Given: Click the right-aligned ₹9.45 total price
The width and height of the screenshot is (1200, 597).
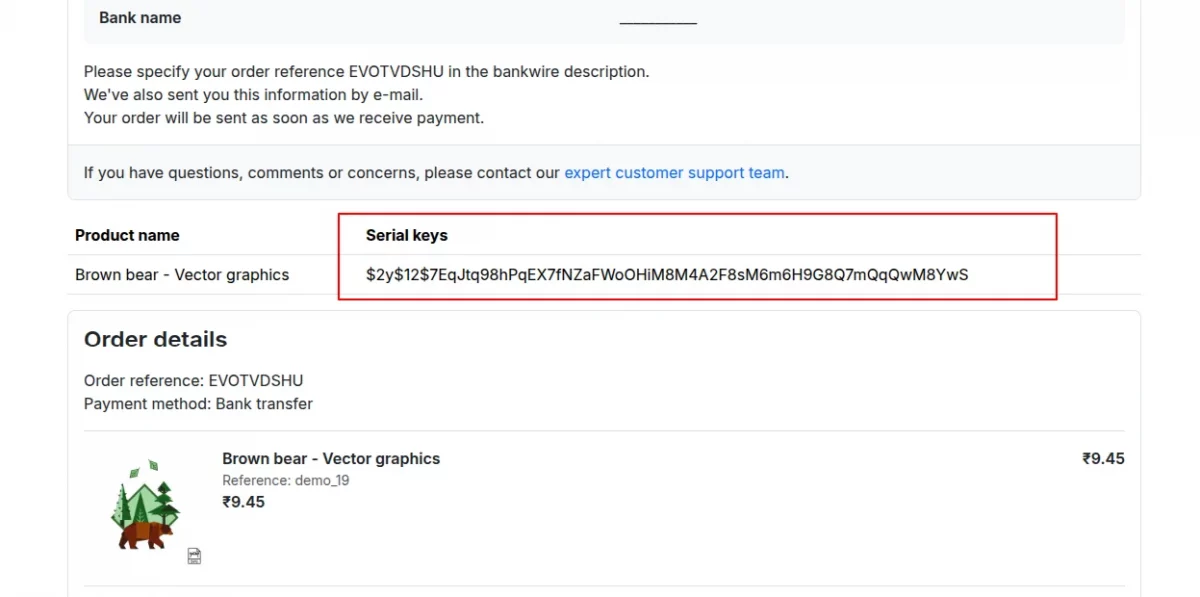Looking at the screenshot, I should (1103, 458).
